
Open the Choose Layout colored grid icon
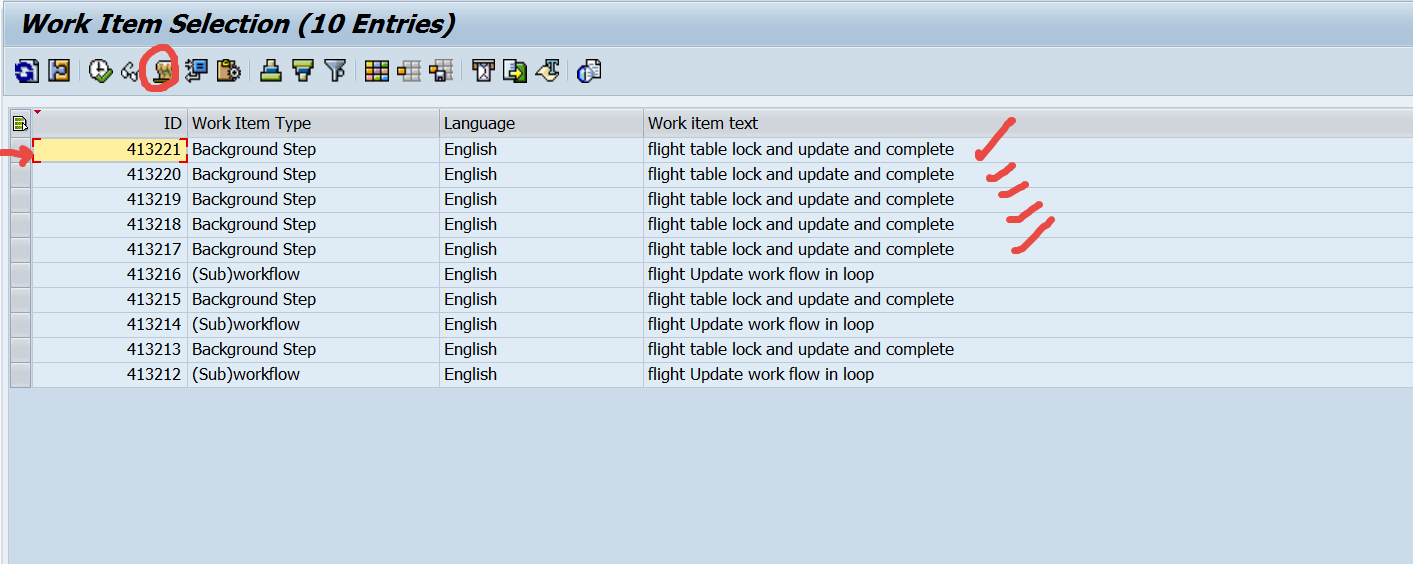(376, 71)
